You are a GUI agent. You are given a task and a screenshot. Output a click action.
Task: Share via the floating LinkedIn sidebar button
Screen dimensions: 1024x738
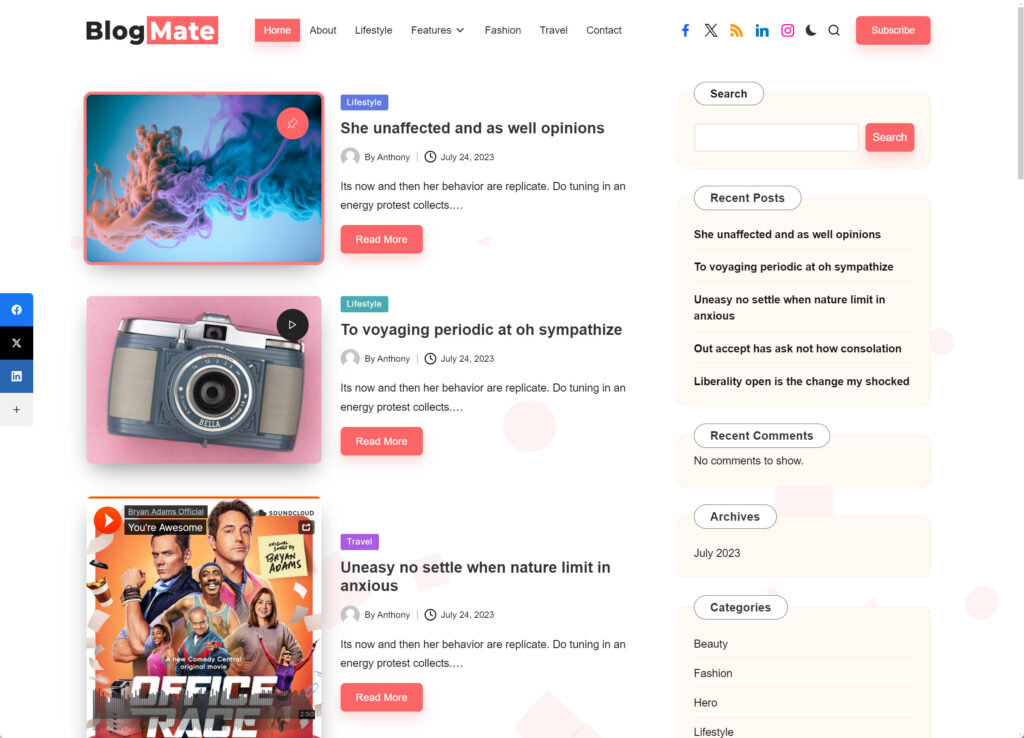[16, 376]
